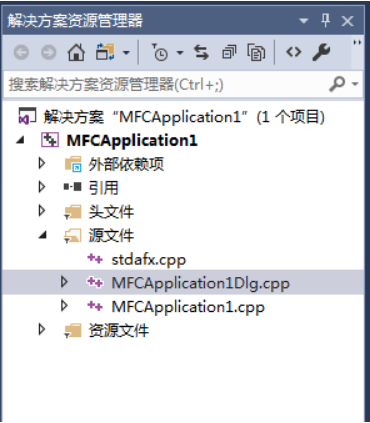Collapse the MFCApplication1 project node
Screen dimensions: 370x423
click(20, 140)
